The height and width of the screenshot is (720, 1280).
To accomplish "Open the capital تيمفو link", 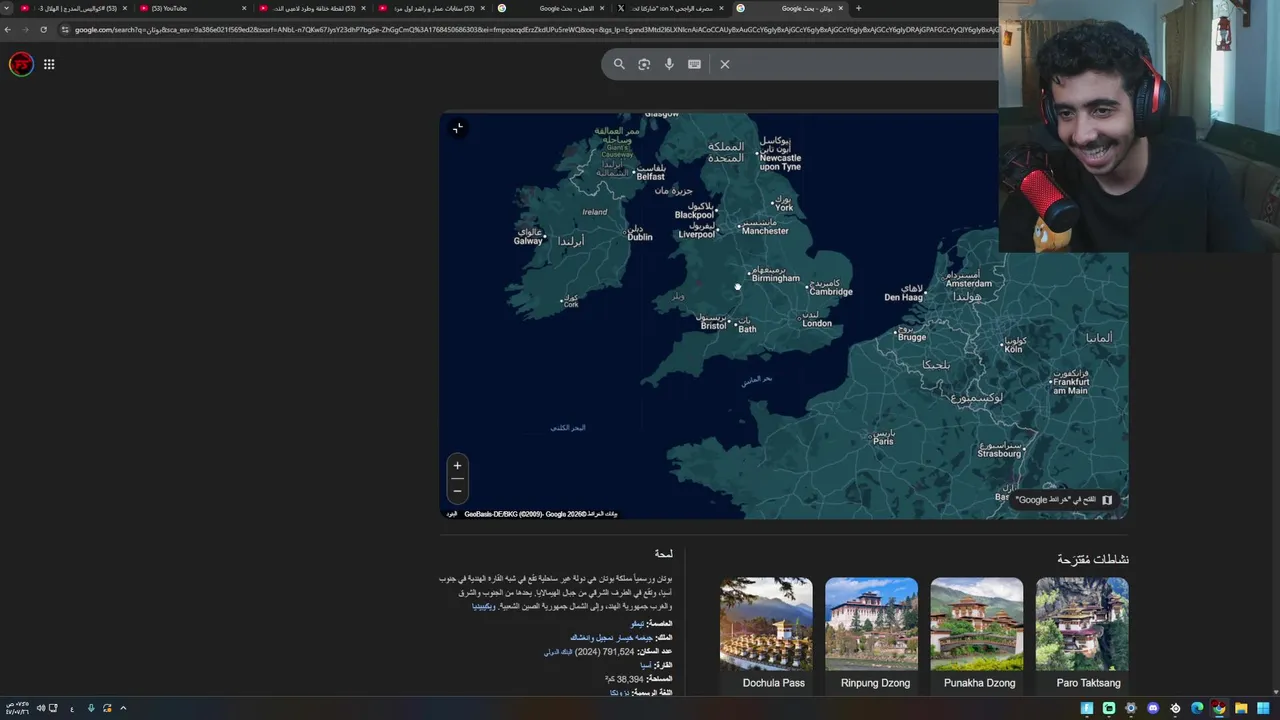I will (x=637, y=623).
